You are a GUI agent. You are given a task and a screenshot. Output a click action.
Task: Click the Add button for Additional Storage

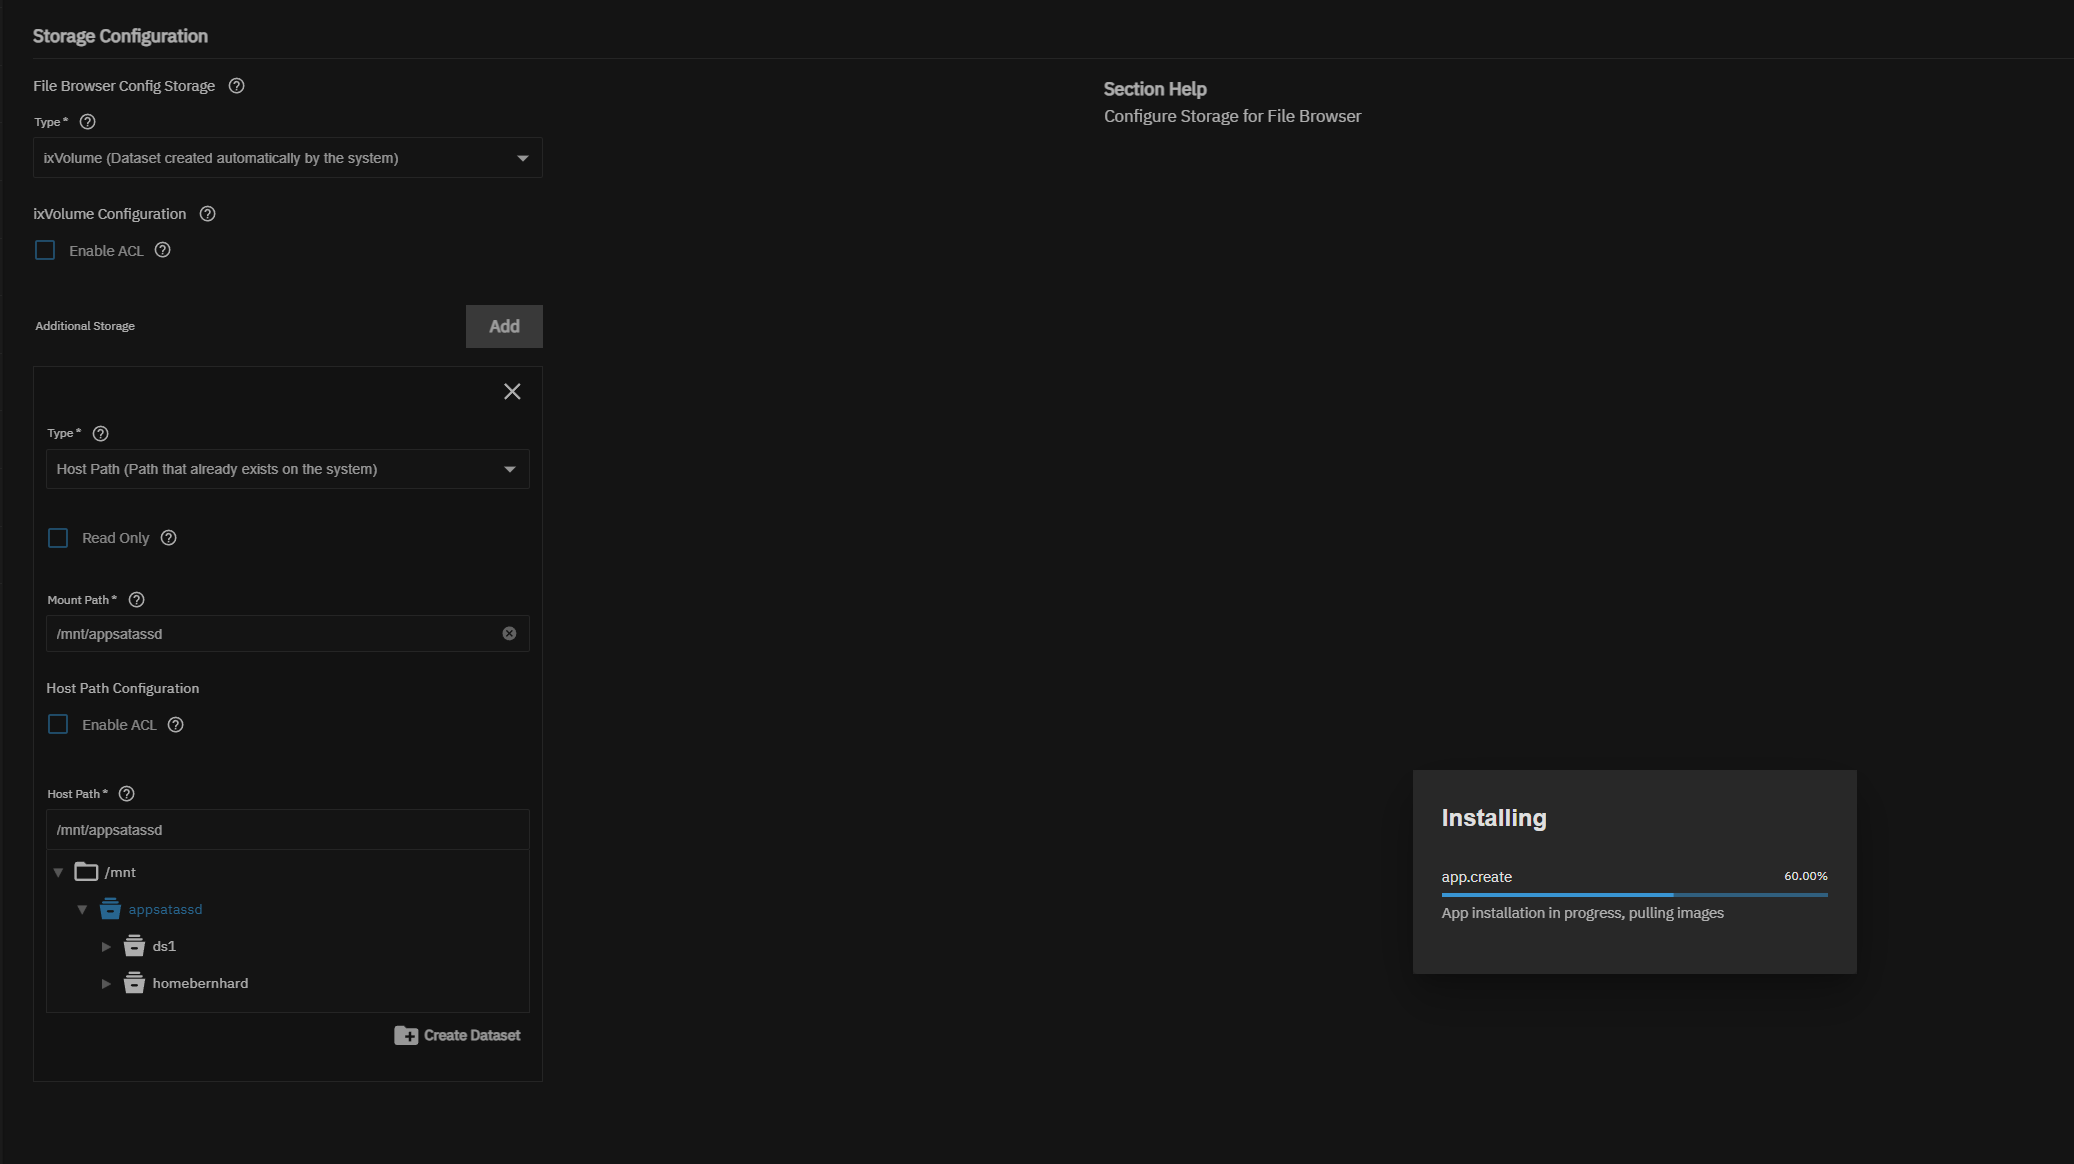(x=504, y=327)
